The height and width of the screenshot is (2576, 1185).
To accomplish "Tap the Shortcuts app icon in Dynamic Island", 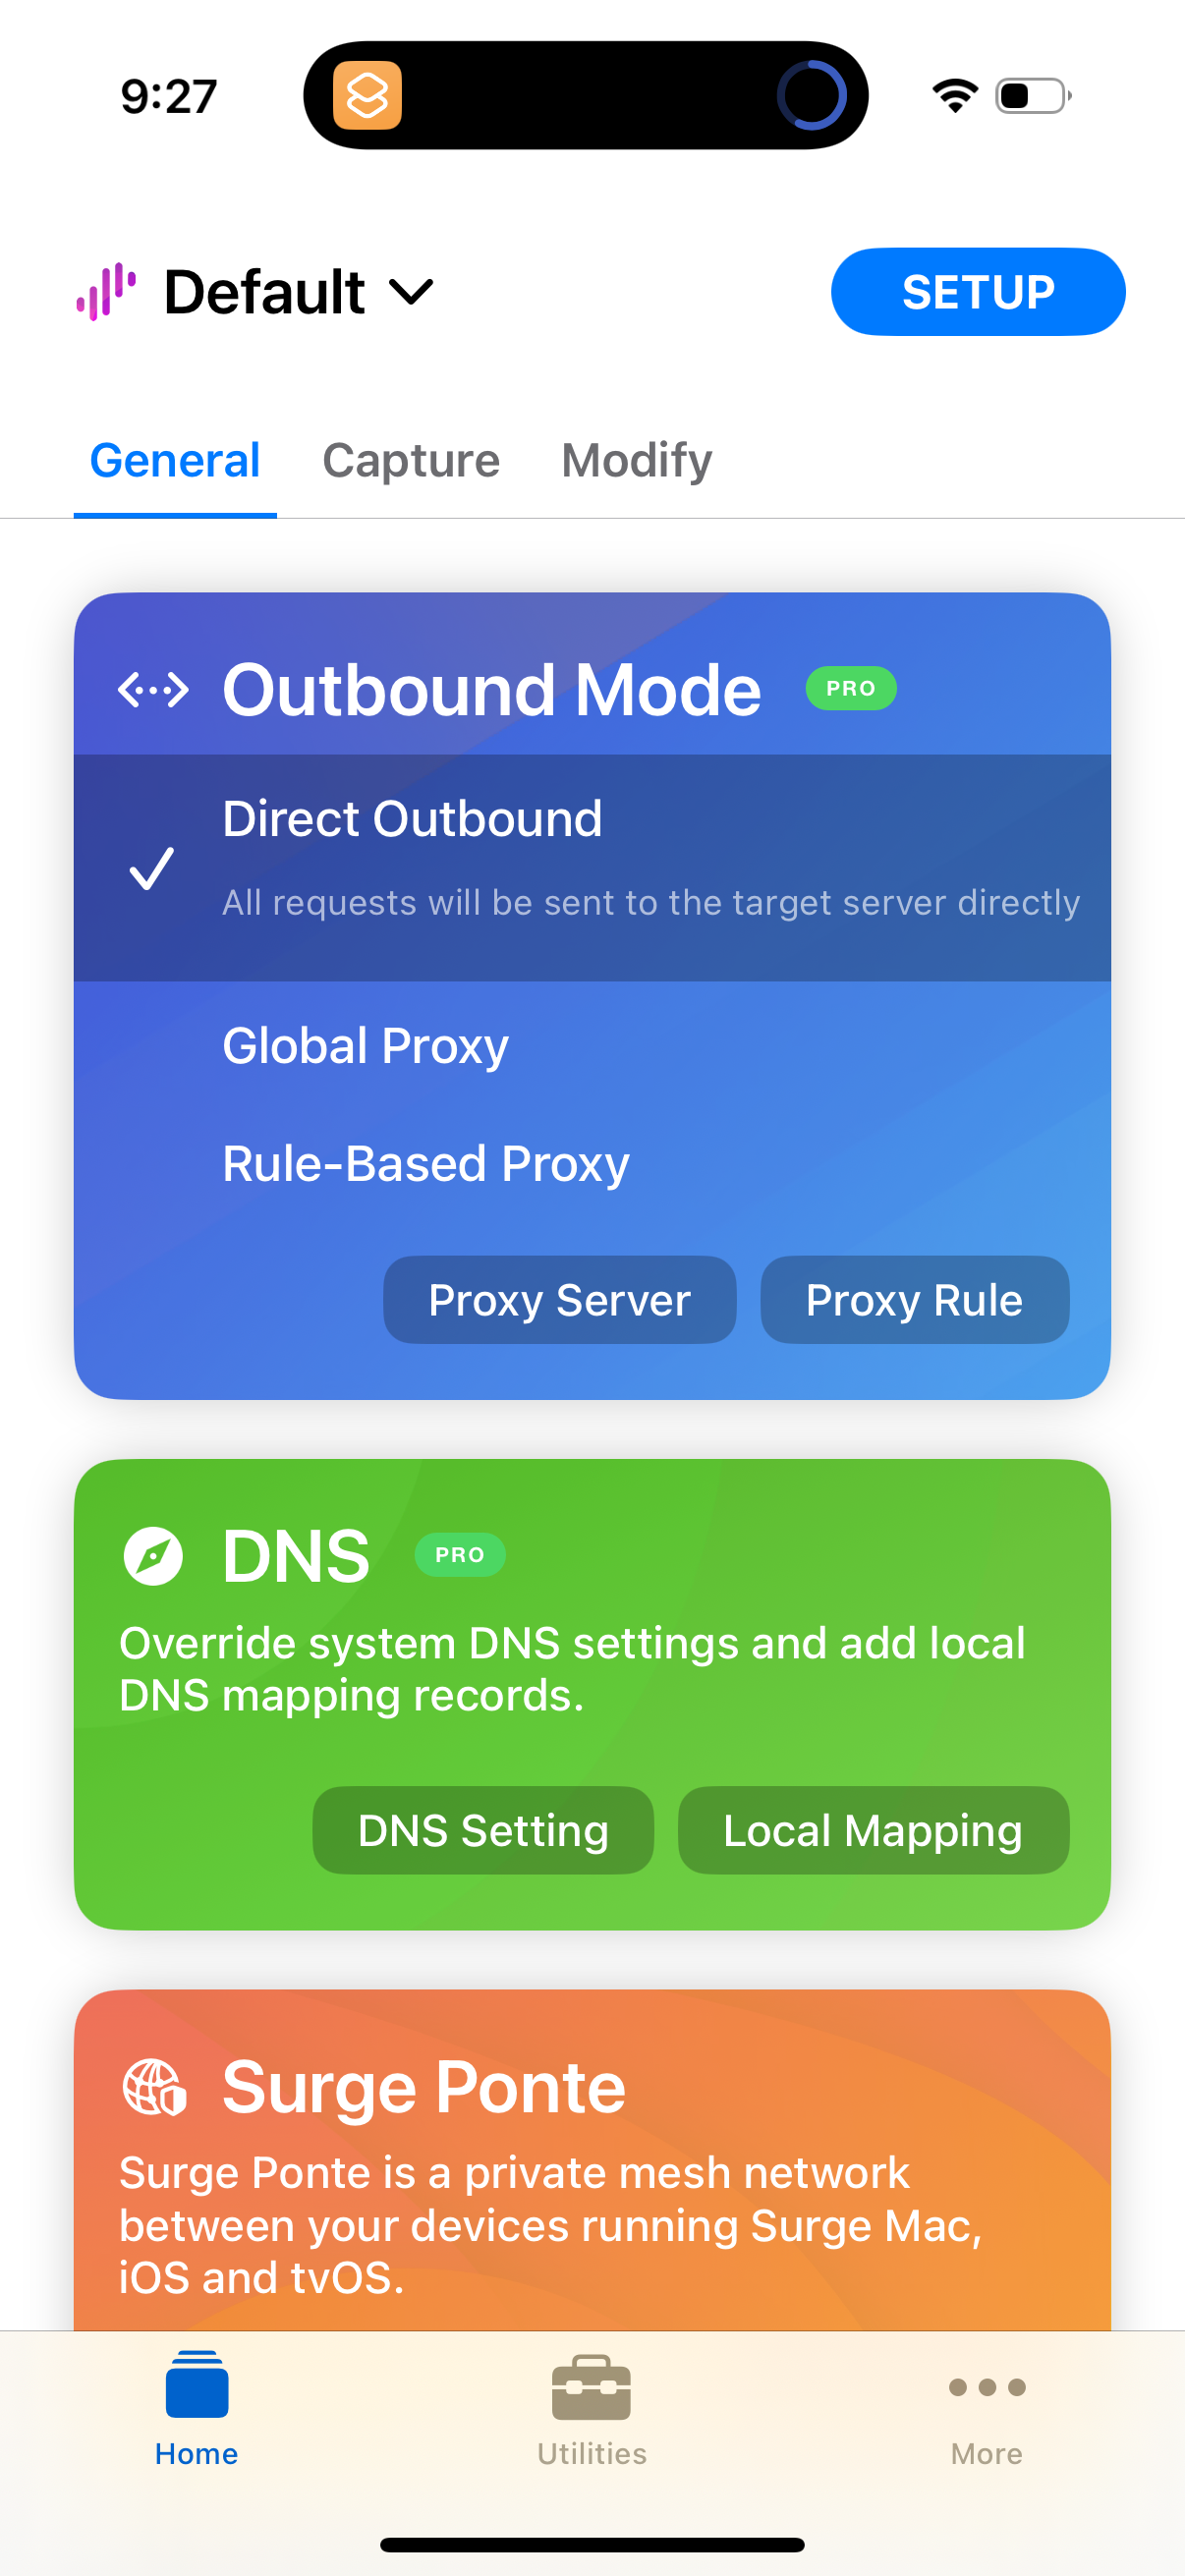I will tap(367, 95).
